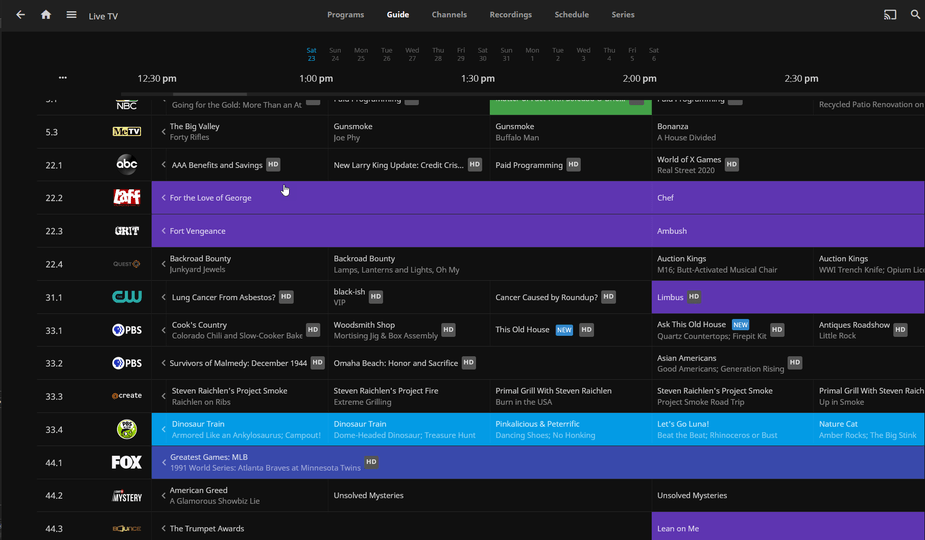925x540 pixels.
Task: Open Steven Raichlen's Project Fire
Action: click(408, 396)
